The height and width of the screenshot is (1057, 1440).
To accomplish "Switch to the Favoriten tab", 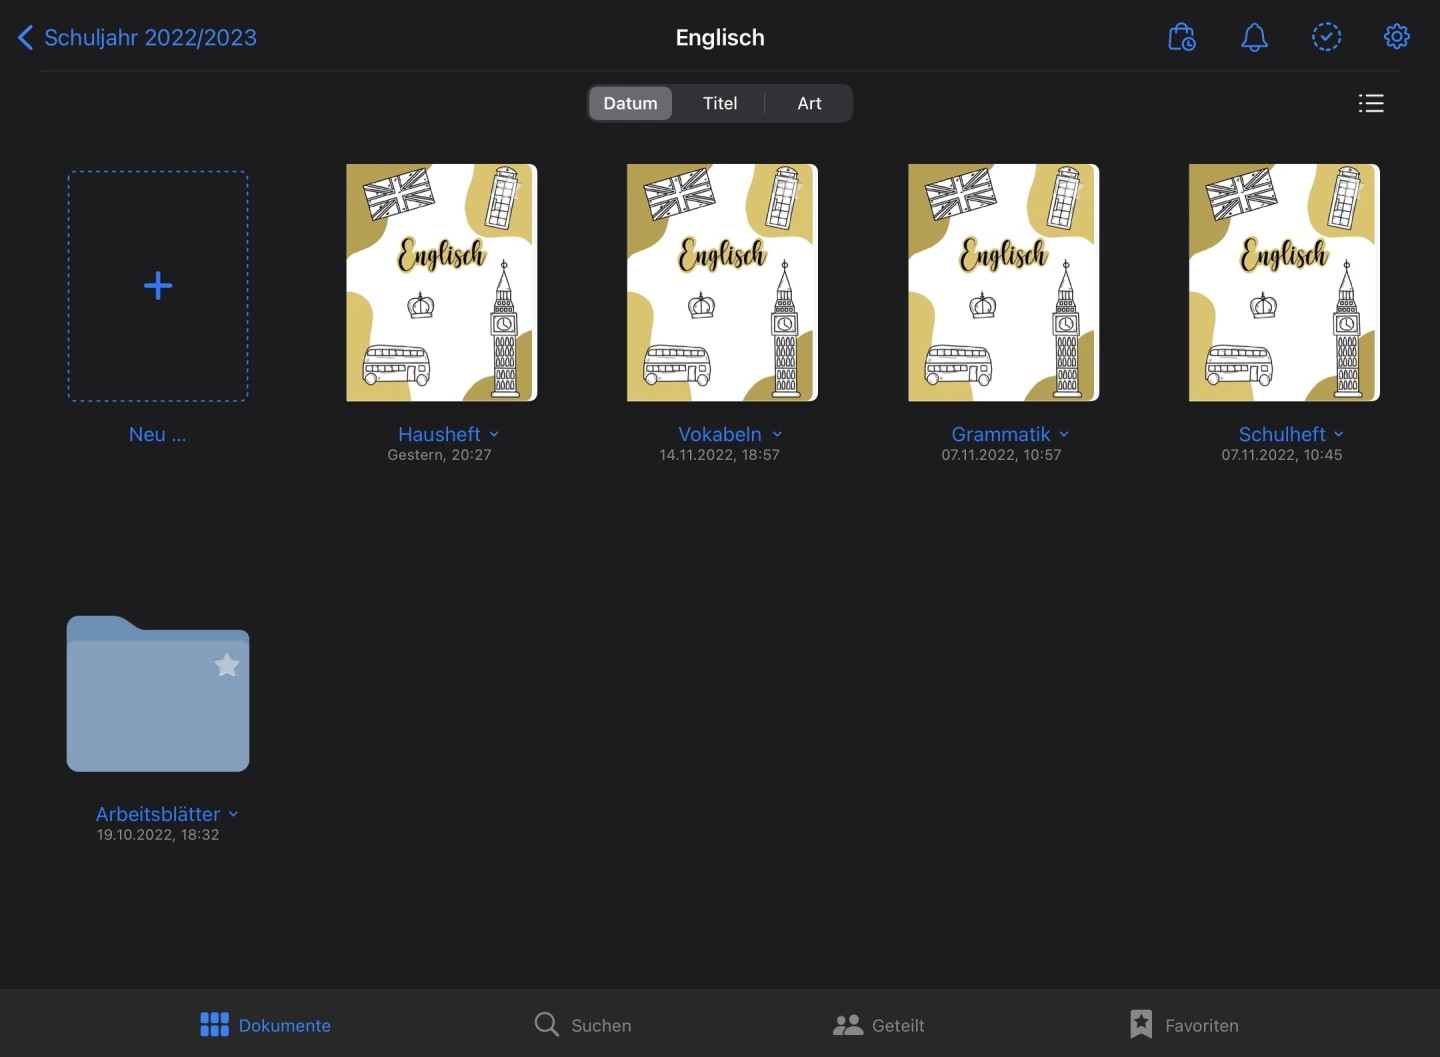I will coord(1184,1025).
